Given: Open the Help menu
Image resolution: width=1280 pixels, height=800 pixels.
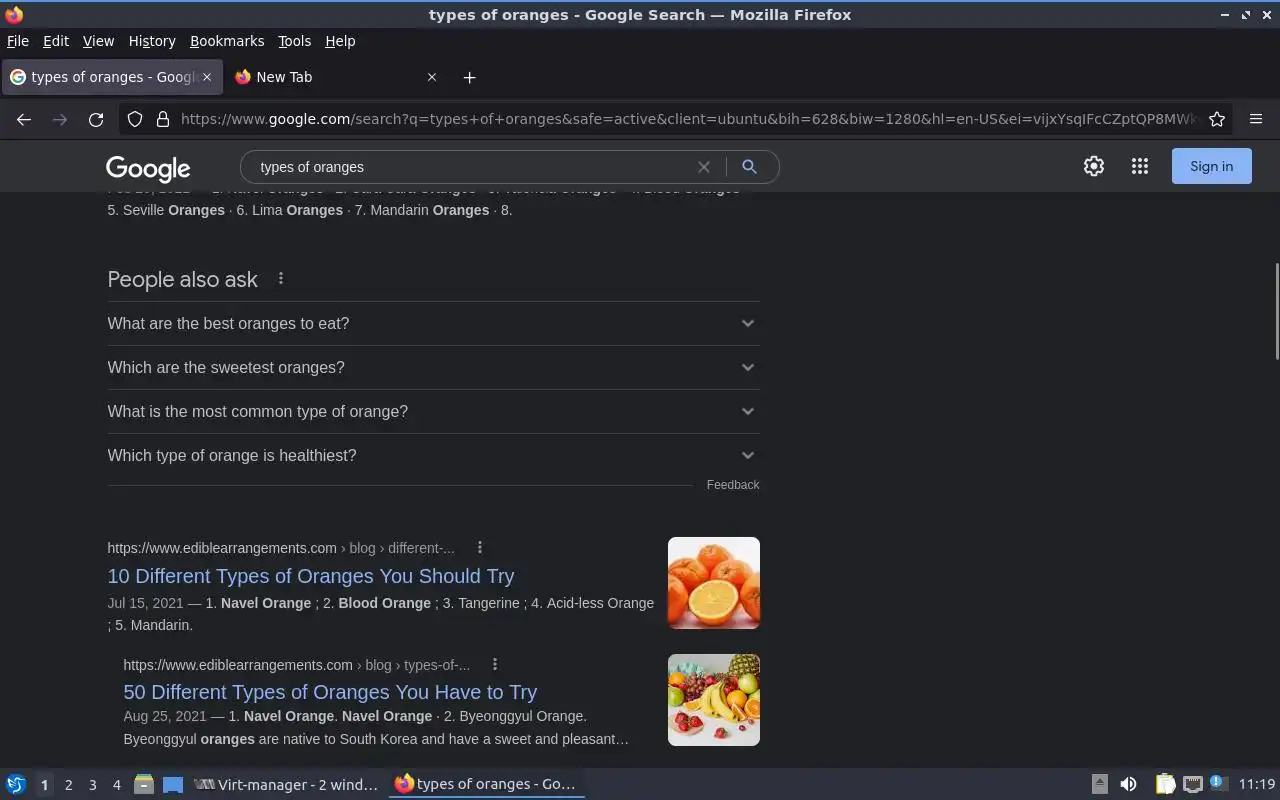Looking at the screenshot, I should pyautogui.click(x=340, y=41).
